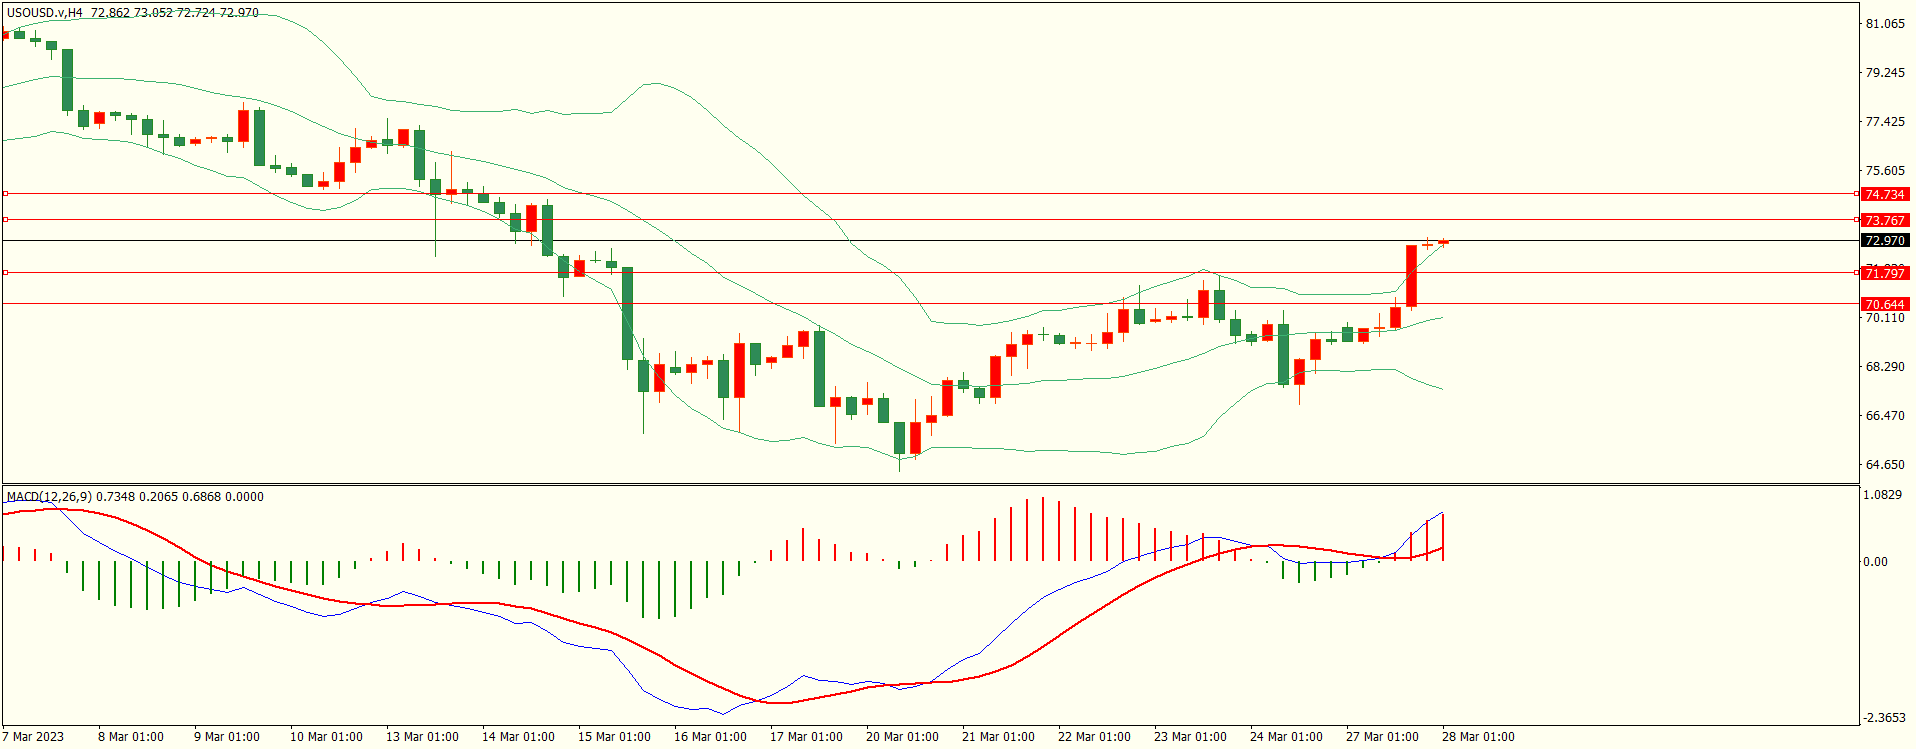The width and height of the screenshot is (1916, 749).
Task: Click the 71.797 red price label
Action: coord(1885,273)
